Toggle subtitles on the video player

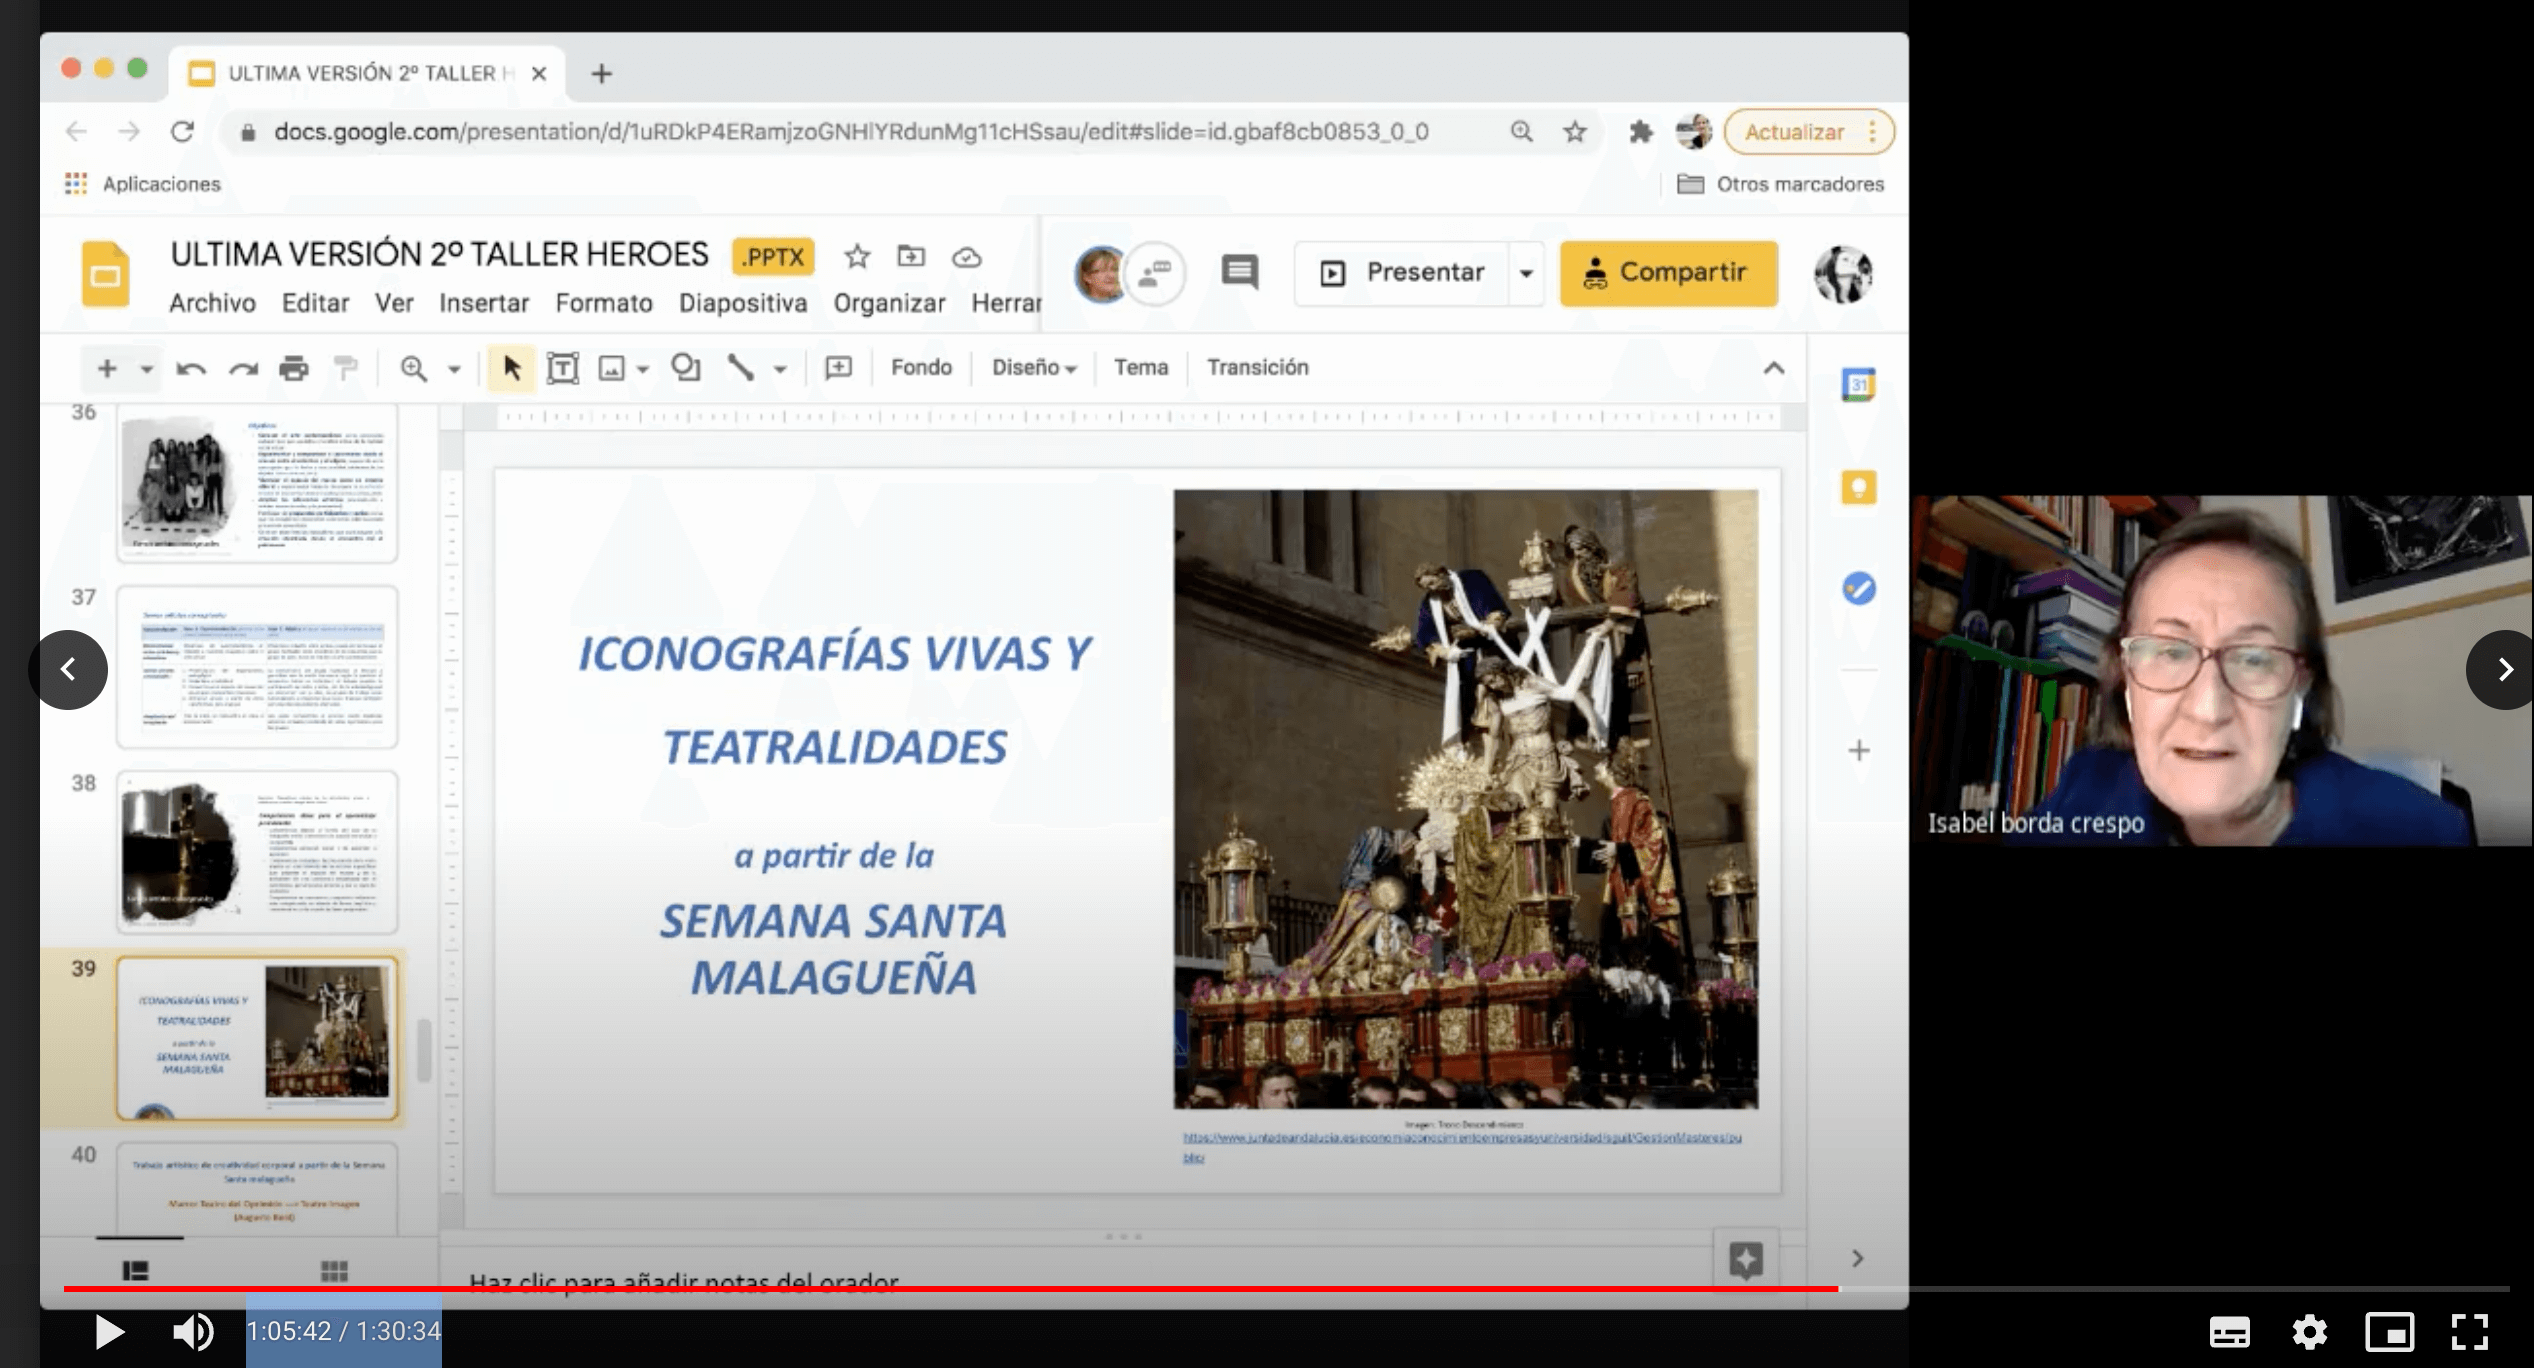tap(2229, 1332)
